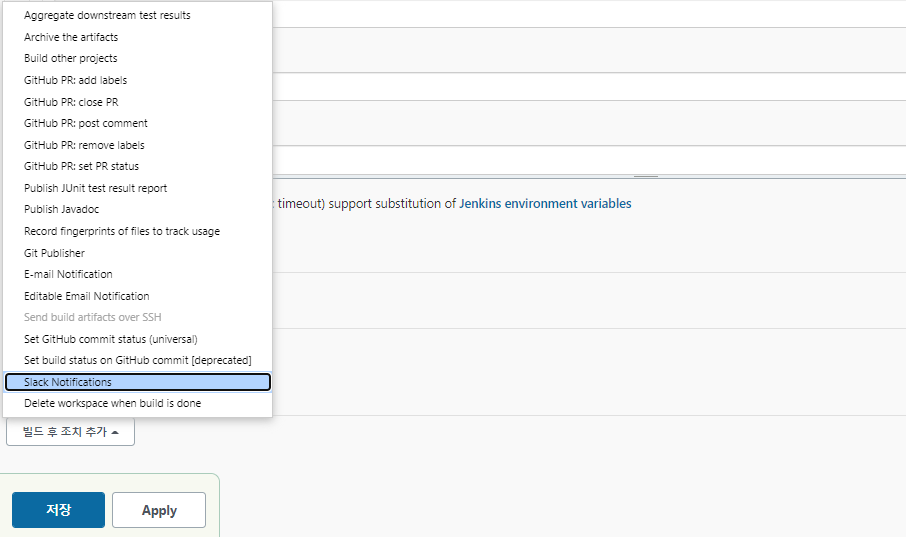This screenshot has height=537, width=906.
Task: Choose GitHub PR: post comment
Action: point(138,123)
